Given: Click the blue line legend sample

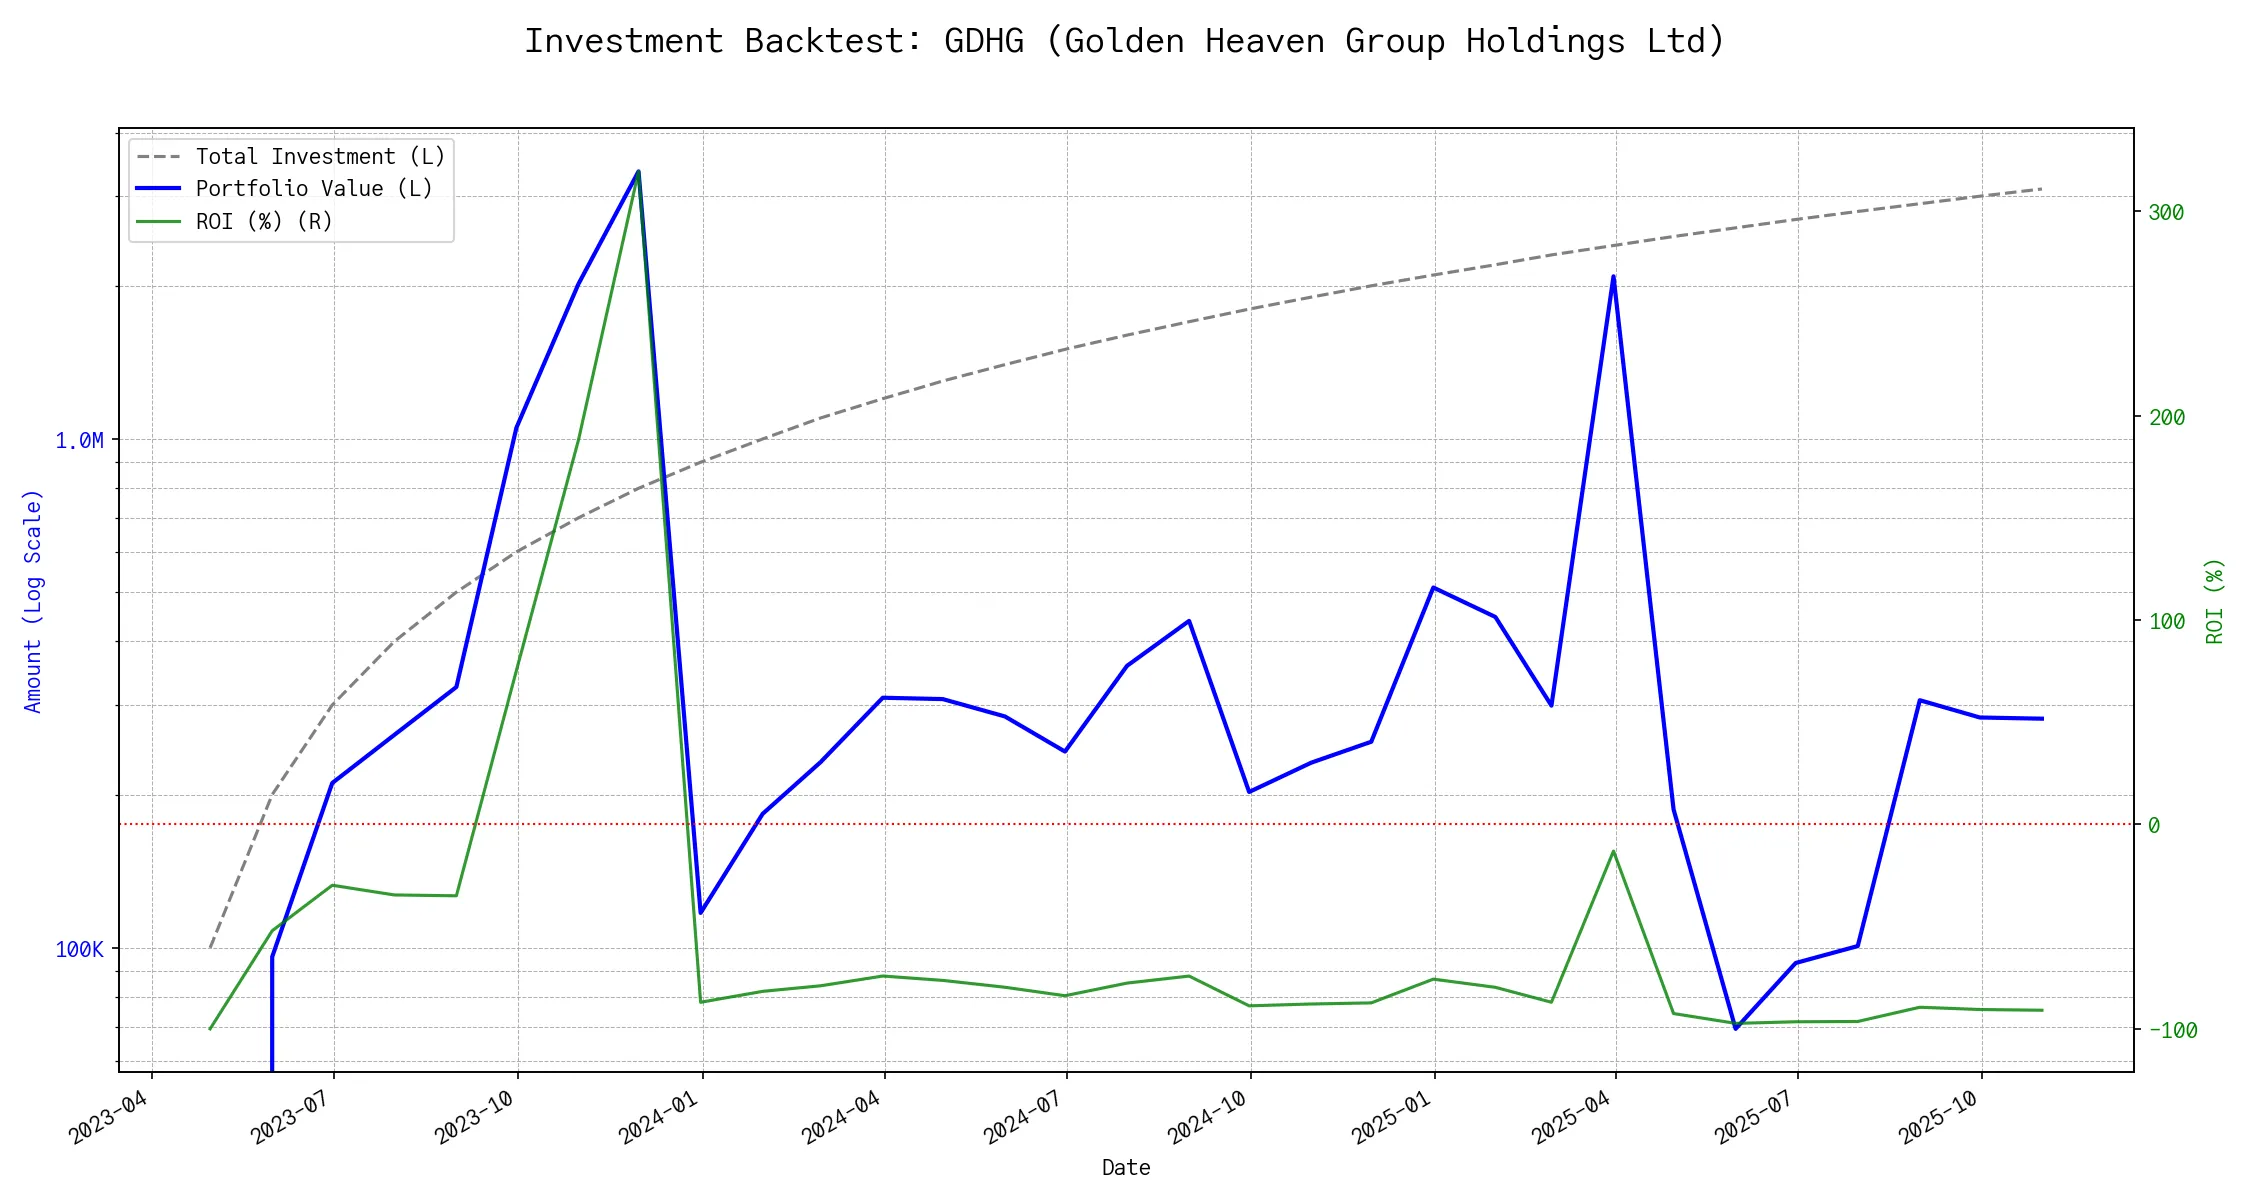Looking at the screenshot, I should (159, 189).
